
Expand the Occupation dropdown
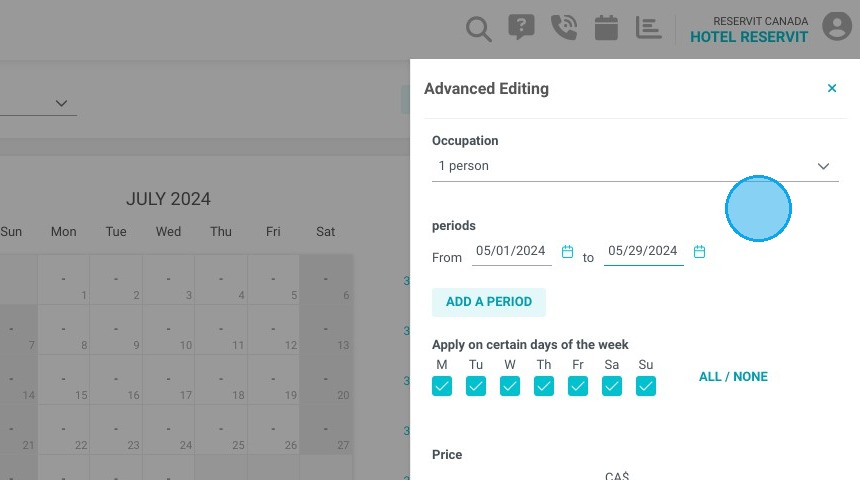[635, 166]
